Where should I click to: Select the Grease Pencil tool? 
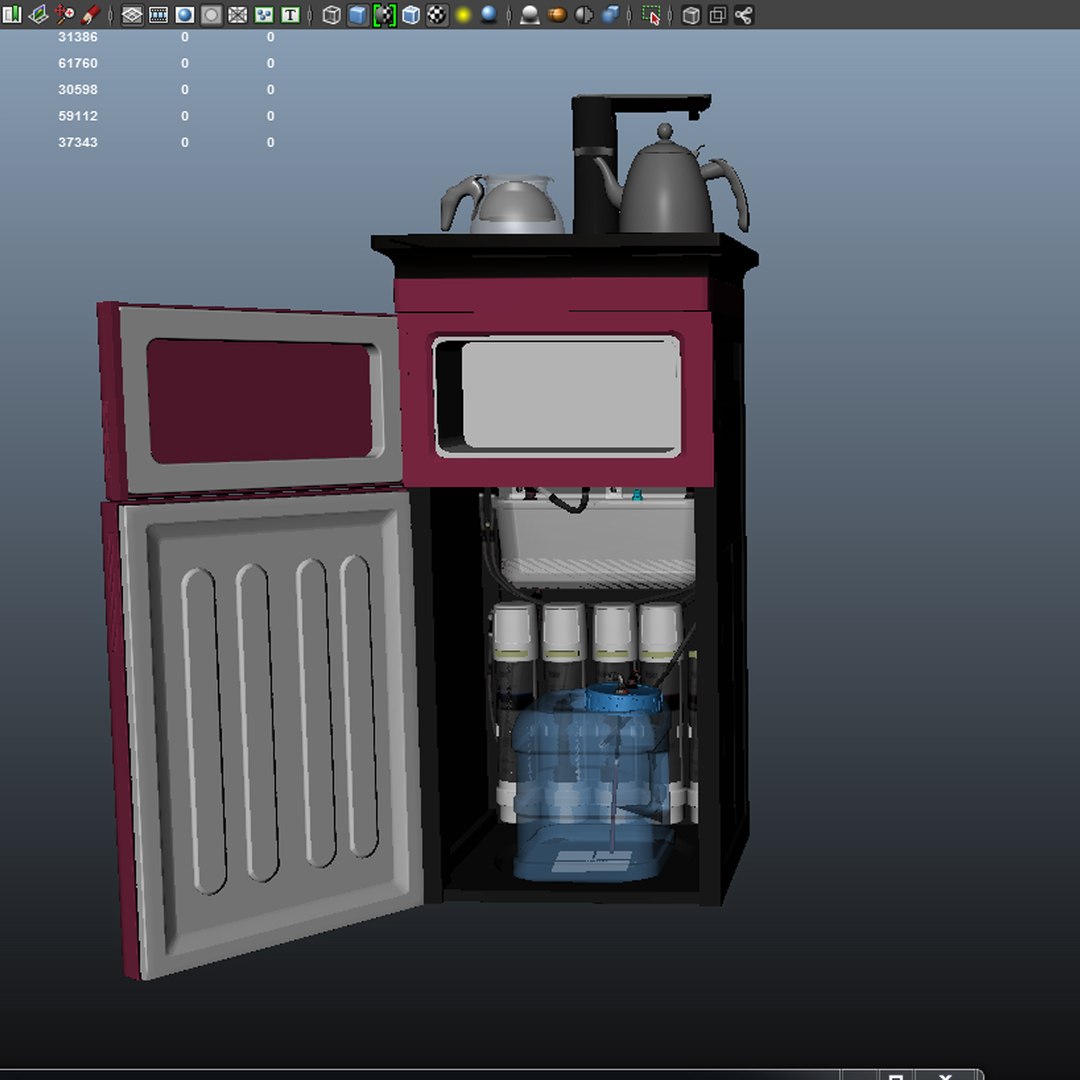[91, 14]
